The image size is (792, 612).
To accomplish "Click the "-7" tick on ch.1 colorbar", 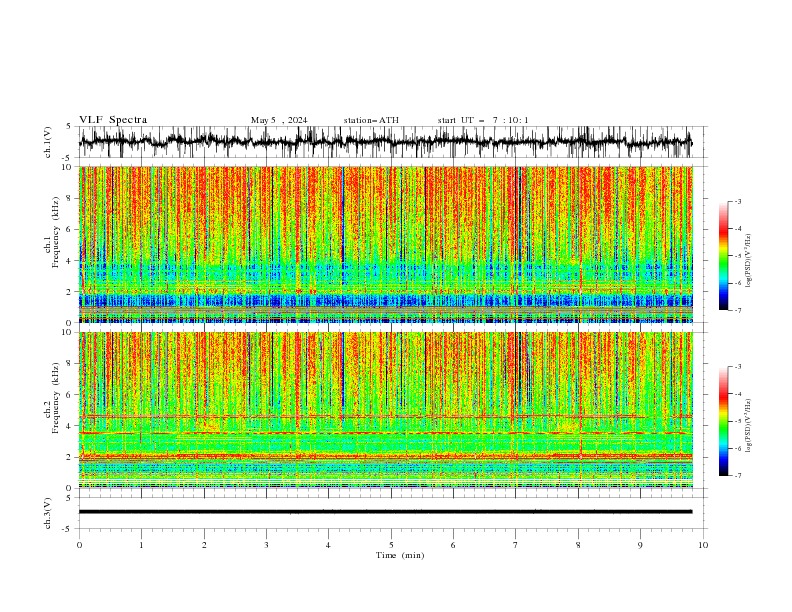I will tap(738, 310).
